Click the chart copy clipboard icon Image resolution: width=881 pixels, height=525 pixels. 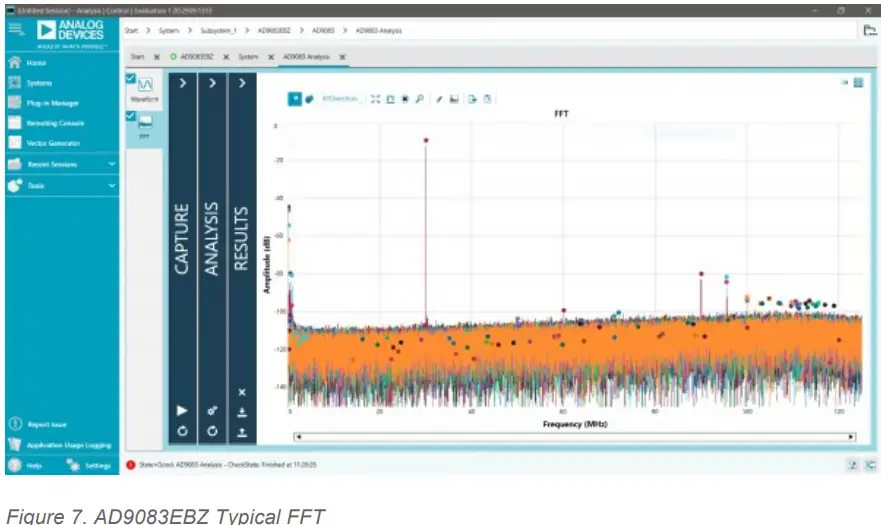pyautogui.click(x=487, y=99)
